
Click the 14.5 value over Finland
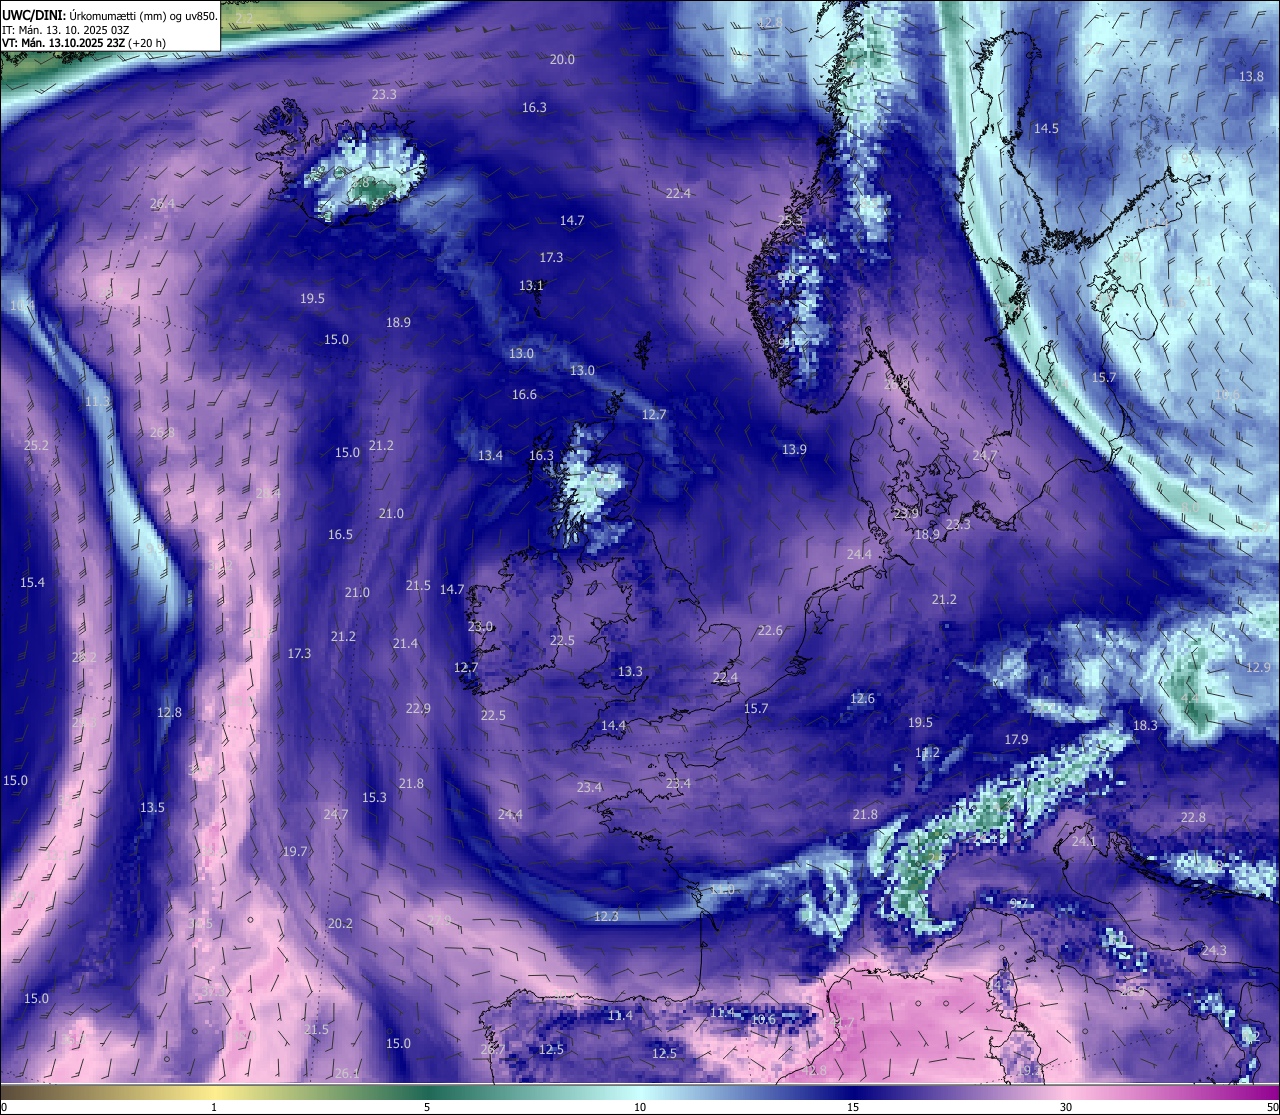(1046, 128)
